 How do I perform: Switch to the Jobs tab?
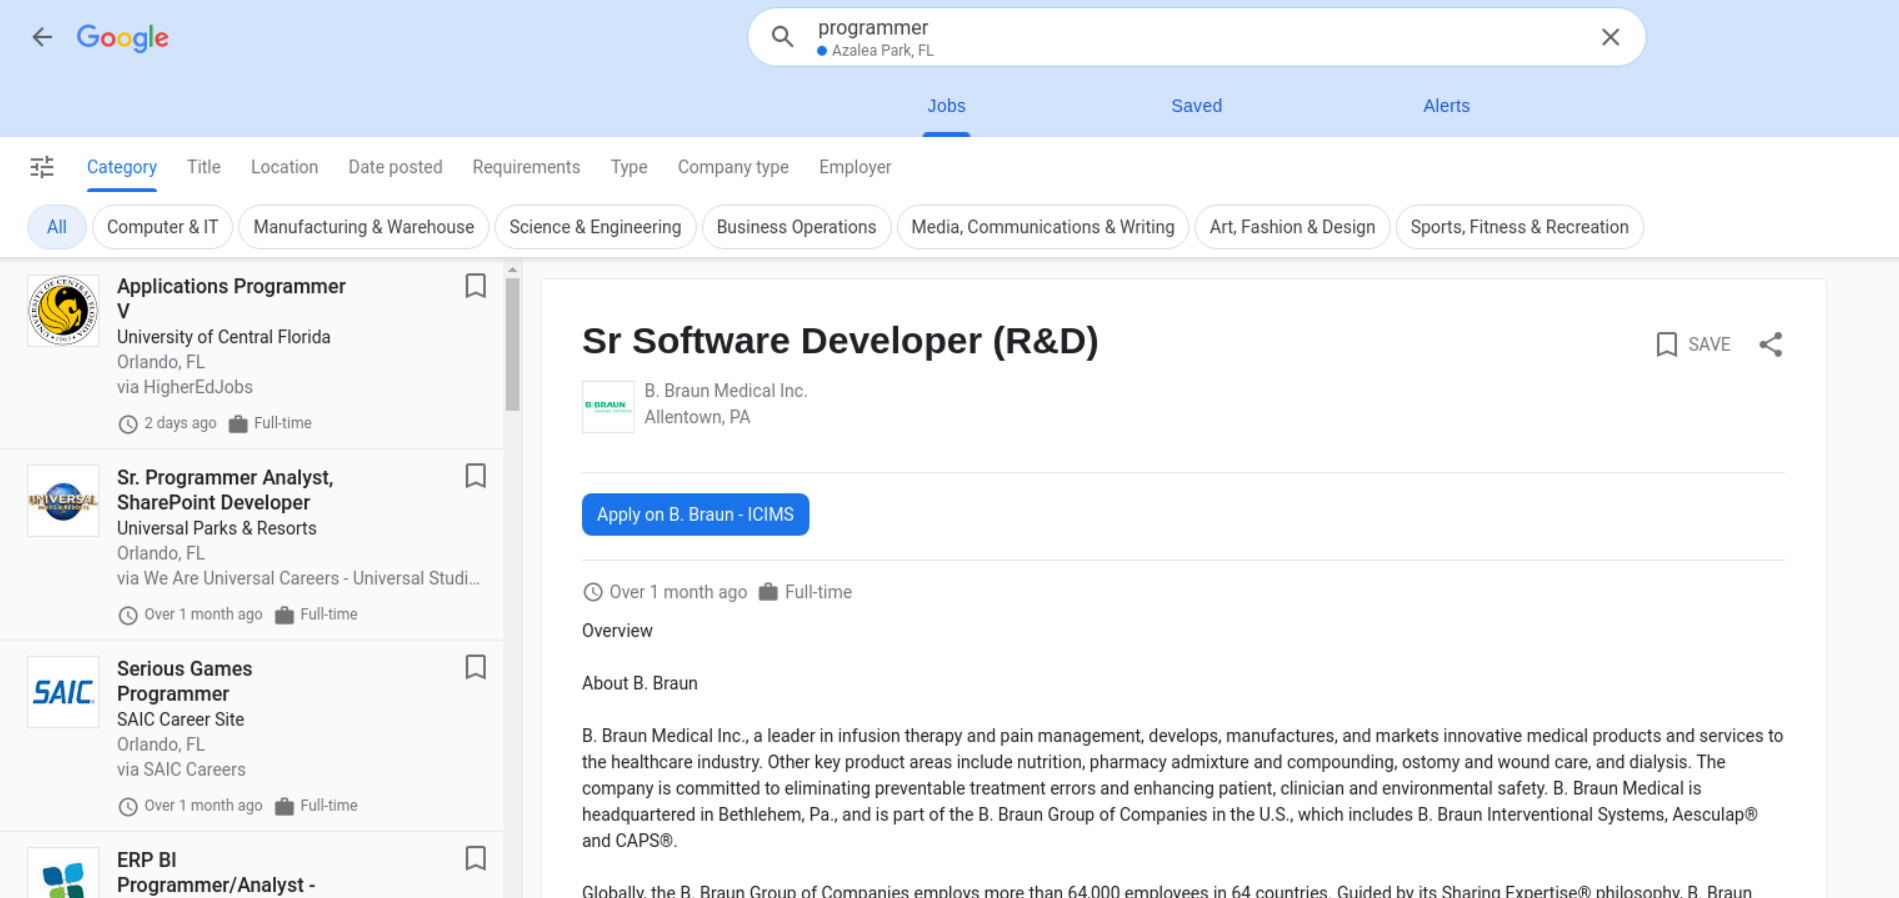(x=946, y=106)
